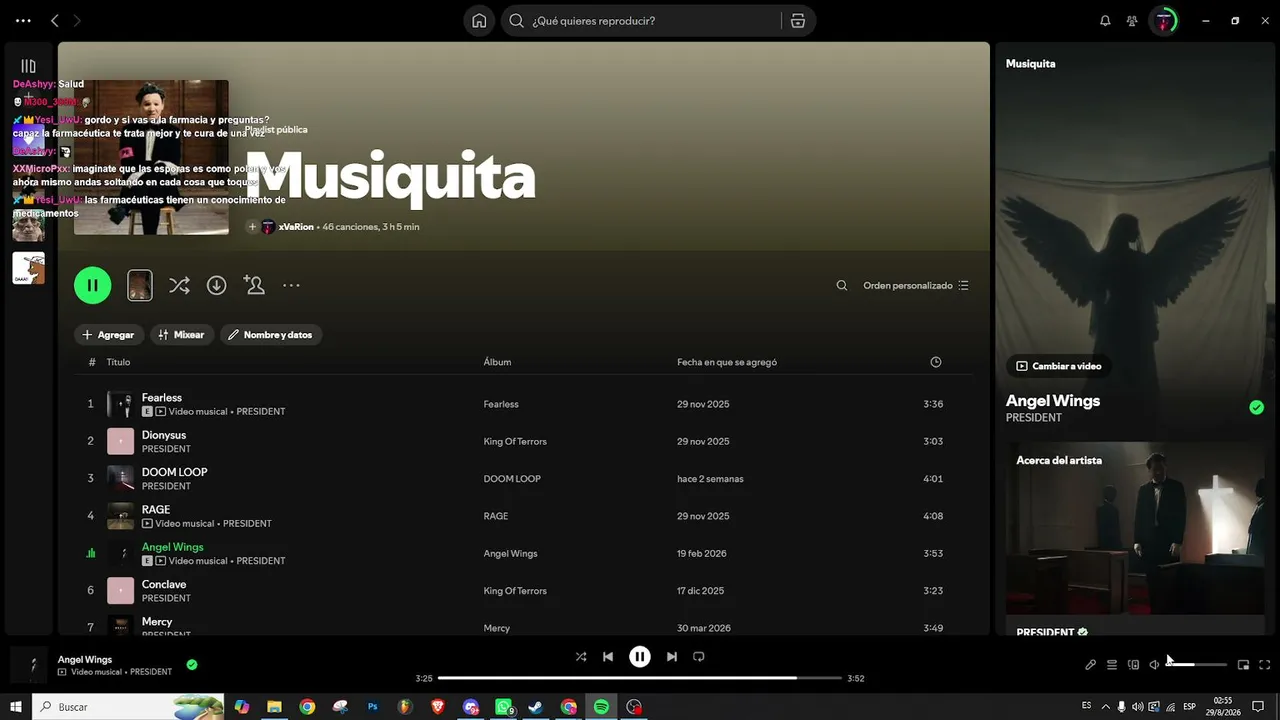The height and width of the screenshot is (720, 1280).
Task: Open the King Of Terrors album for Dionysus
Action: 515,441
